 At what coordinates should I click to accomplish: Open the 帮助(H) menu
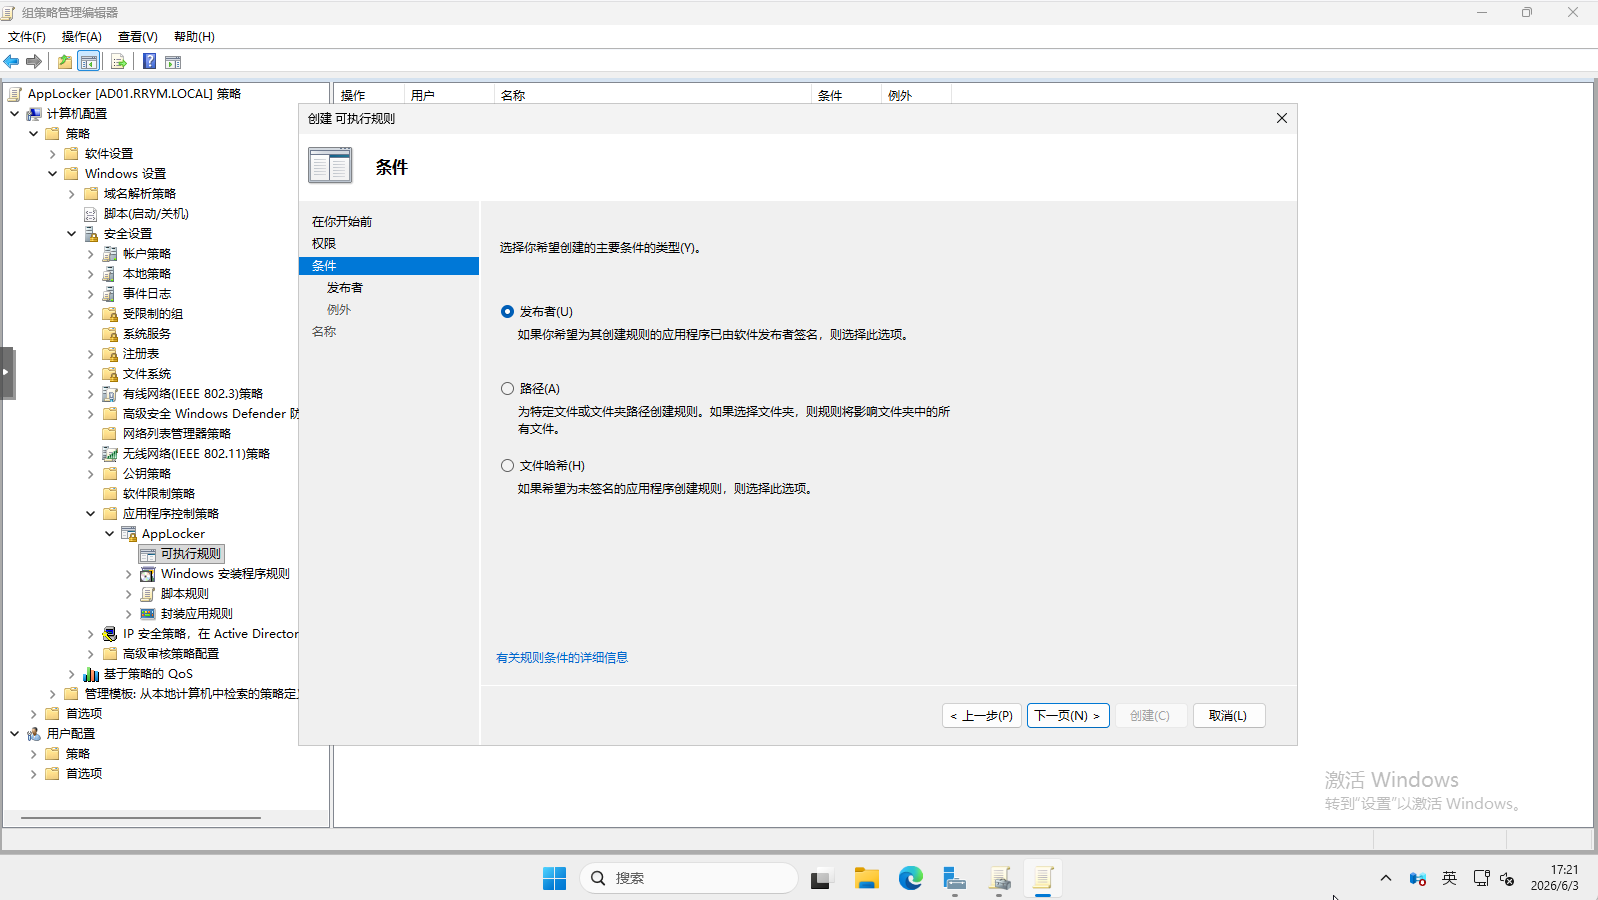click(194, 37)
